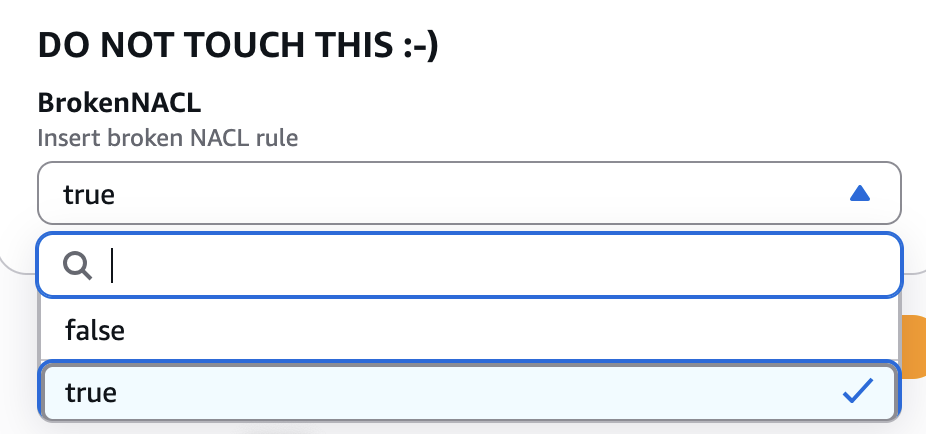Viewport: 926px width, 434px height.
Task: Click the 'DO NOT TOUCH THIS :-)' heading
Action: (x=238, y=45)
